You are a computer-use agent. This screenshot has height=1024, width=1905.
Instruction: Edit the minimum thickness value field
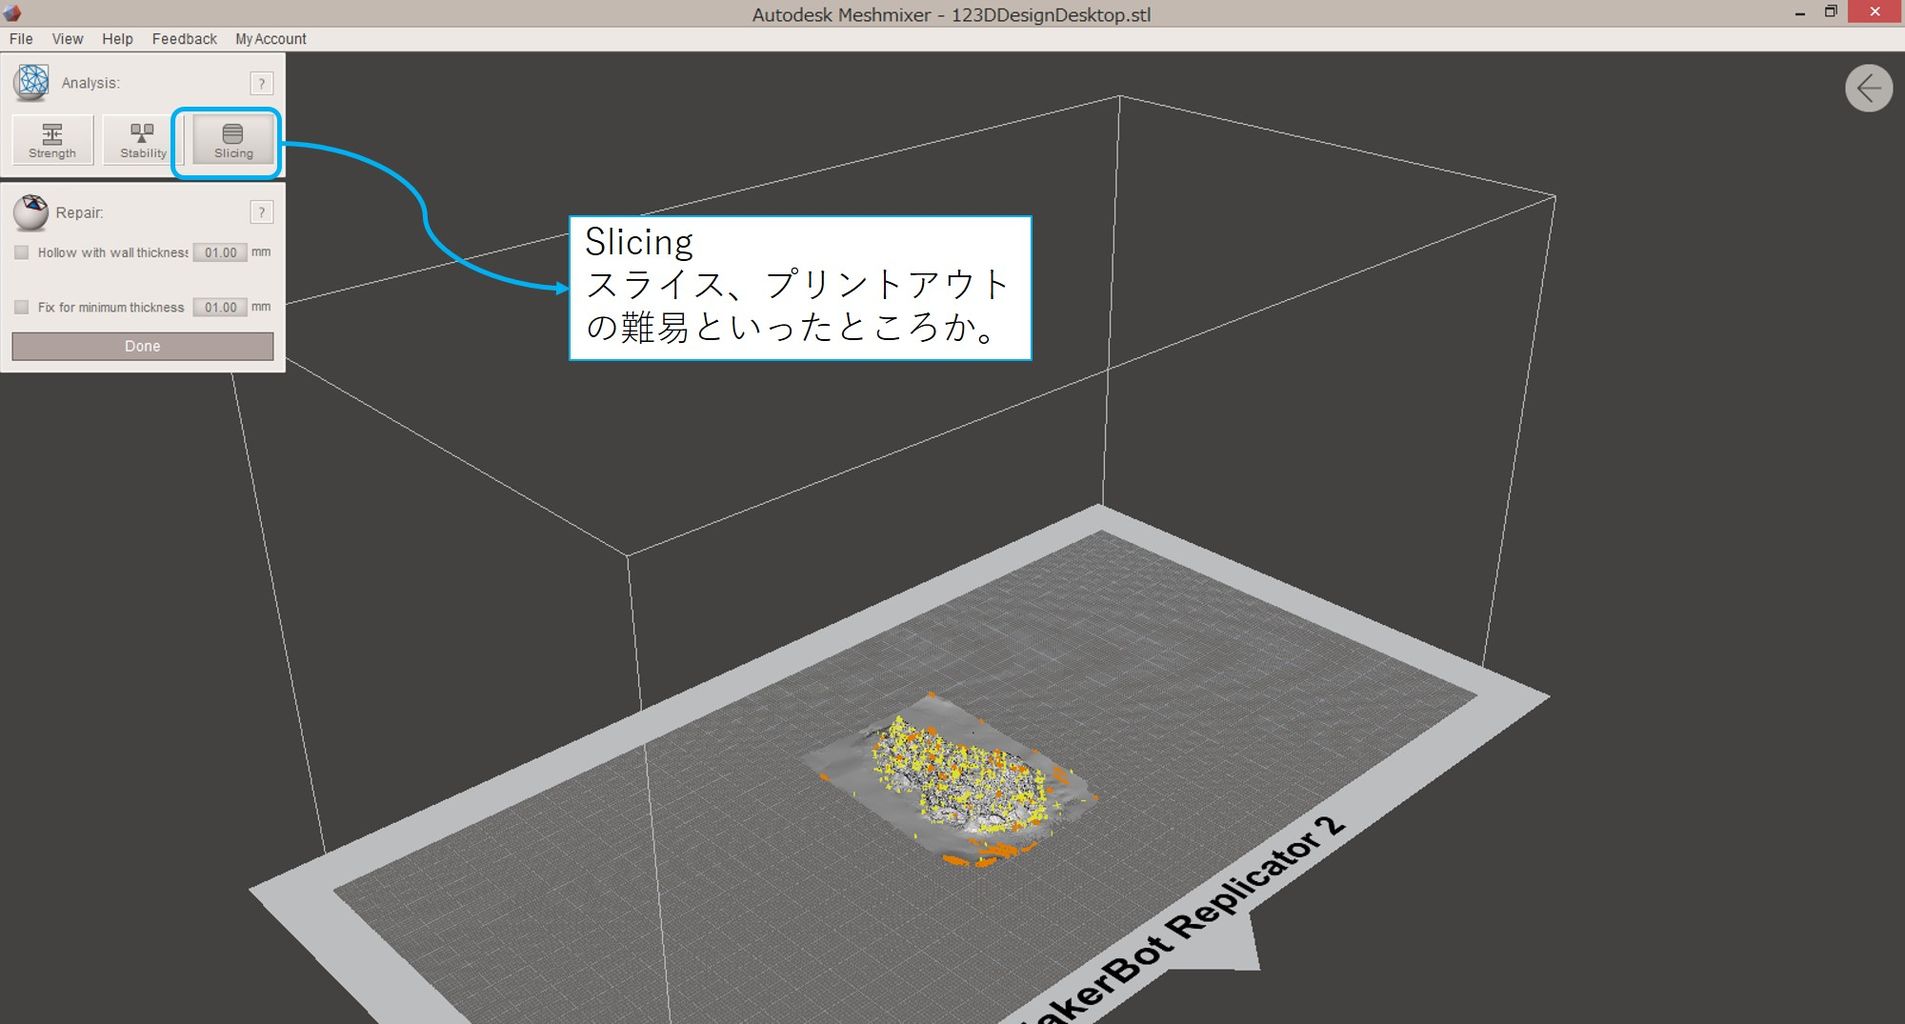(220, 307)
